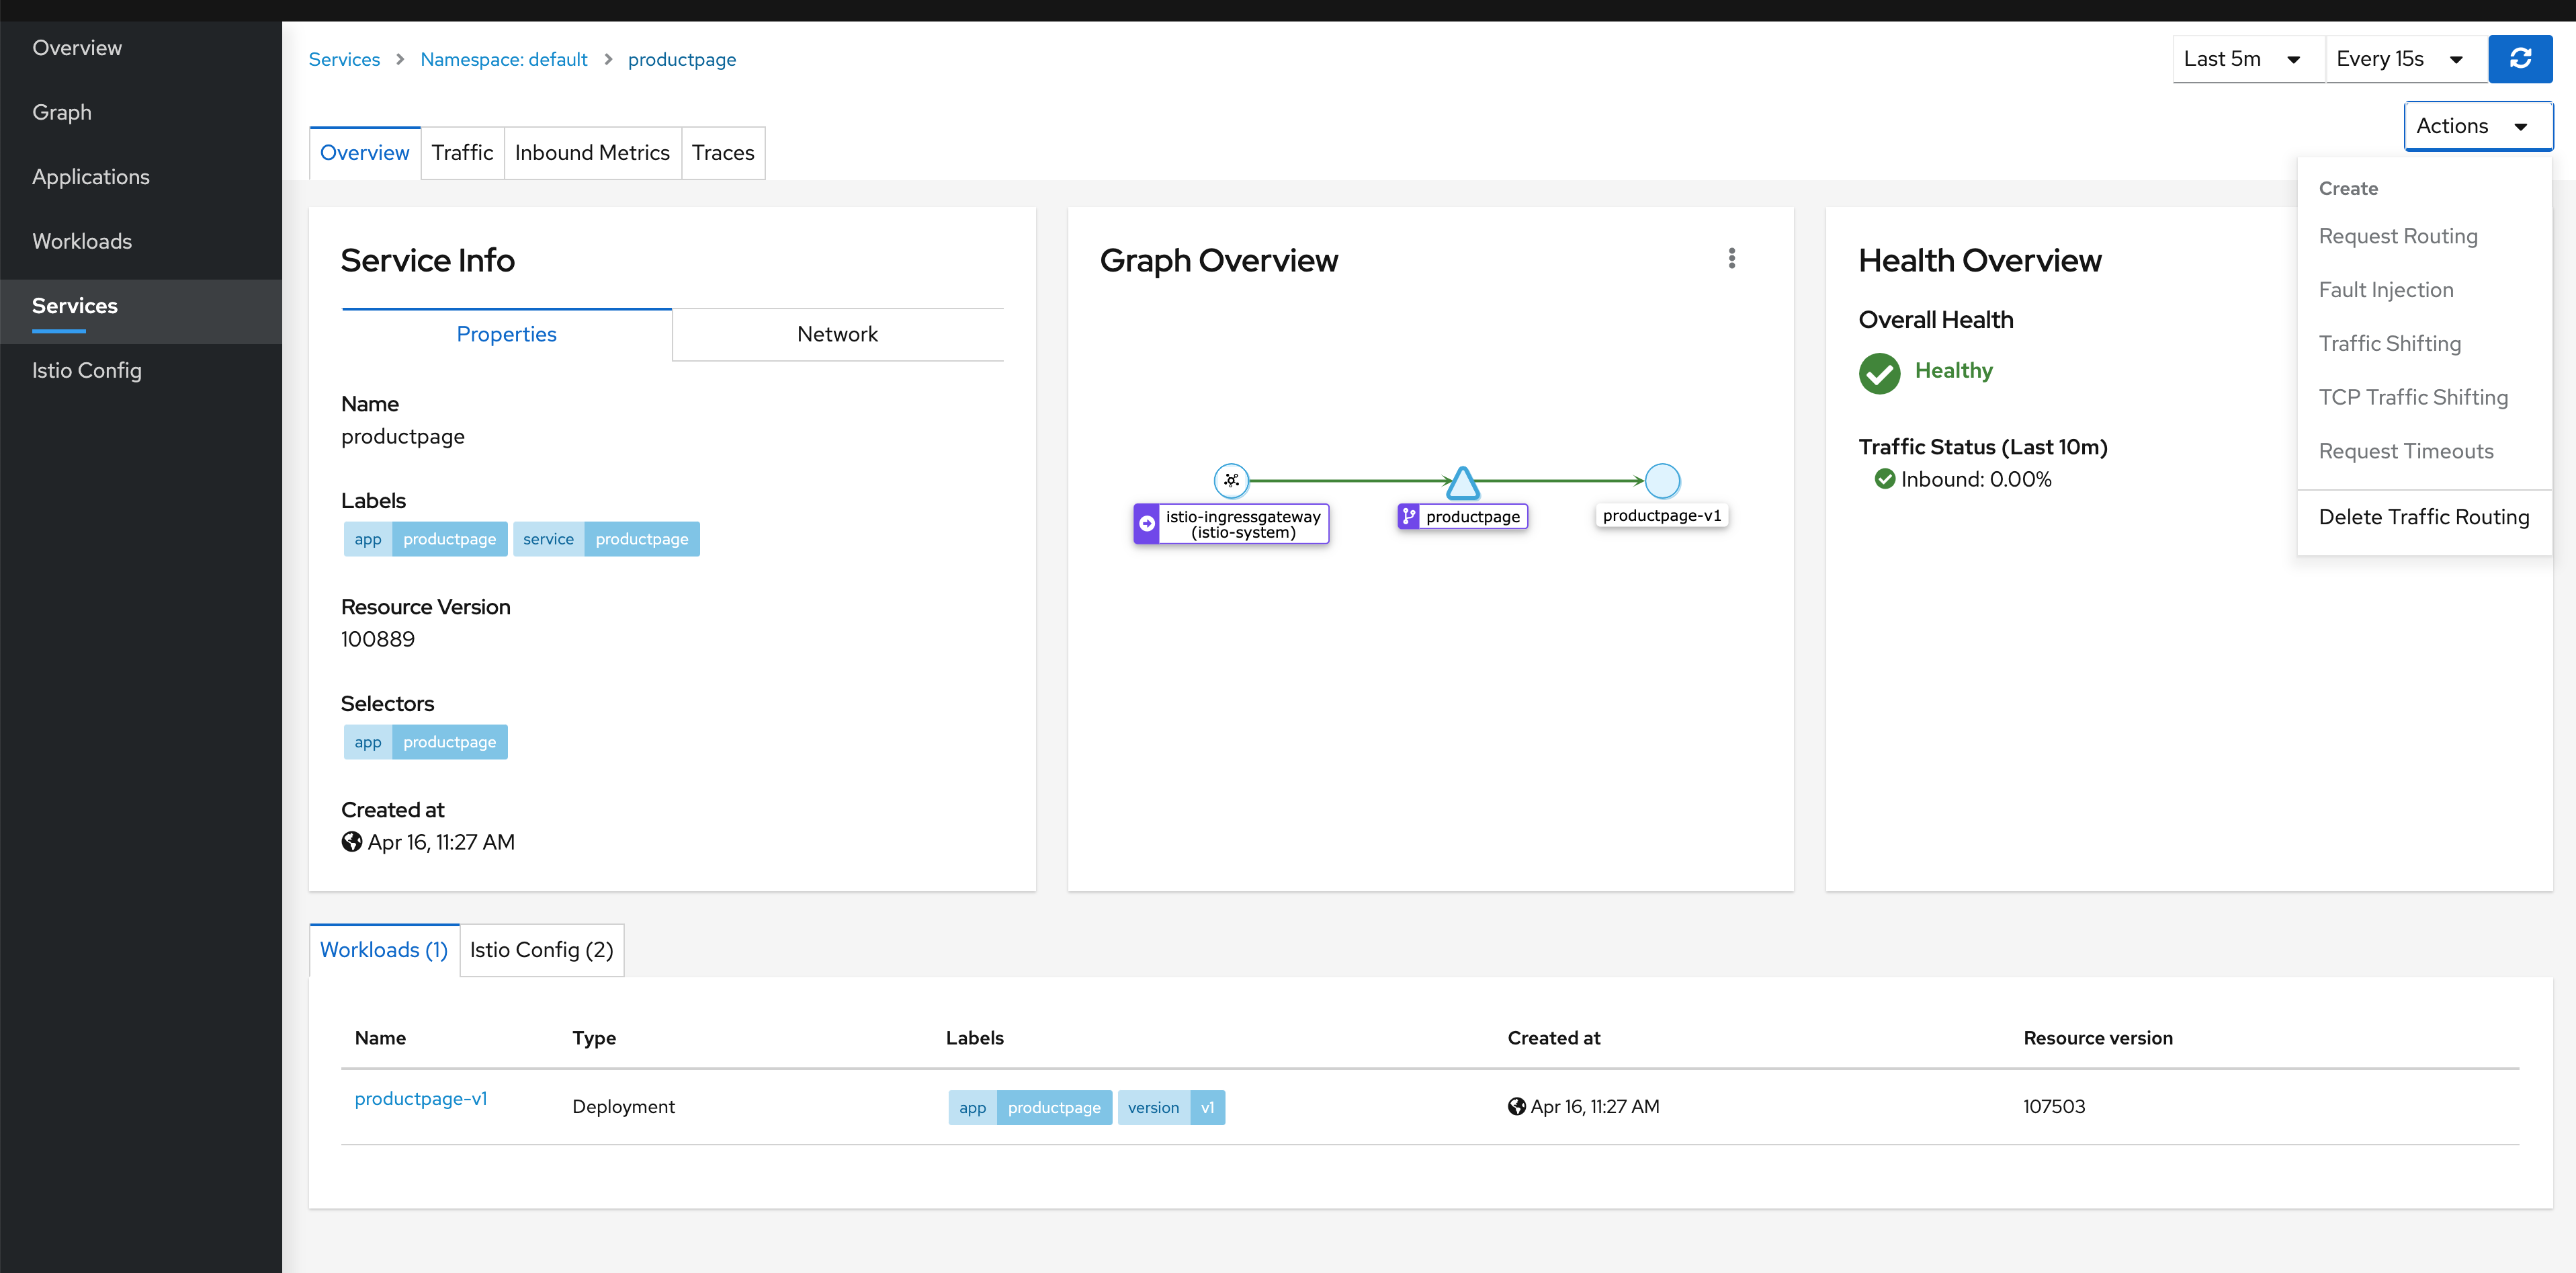Screen dimensions: 2576x1273
Task: Open the Network tab in Service Info
Action: [837, 334]
